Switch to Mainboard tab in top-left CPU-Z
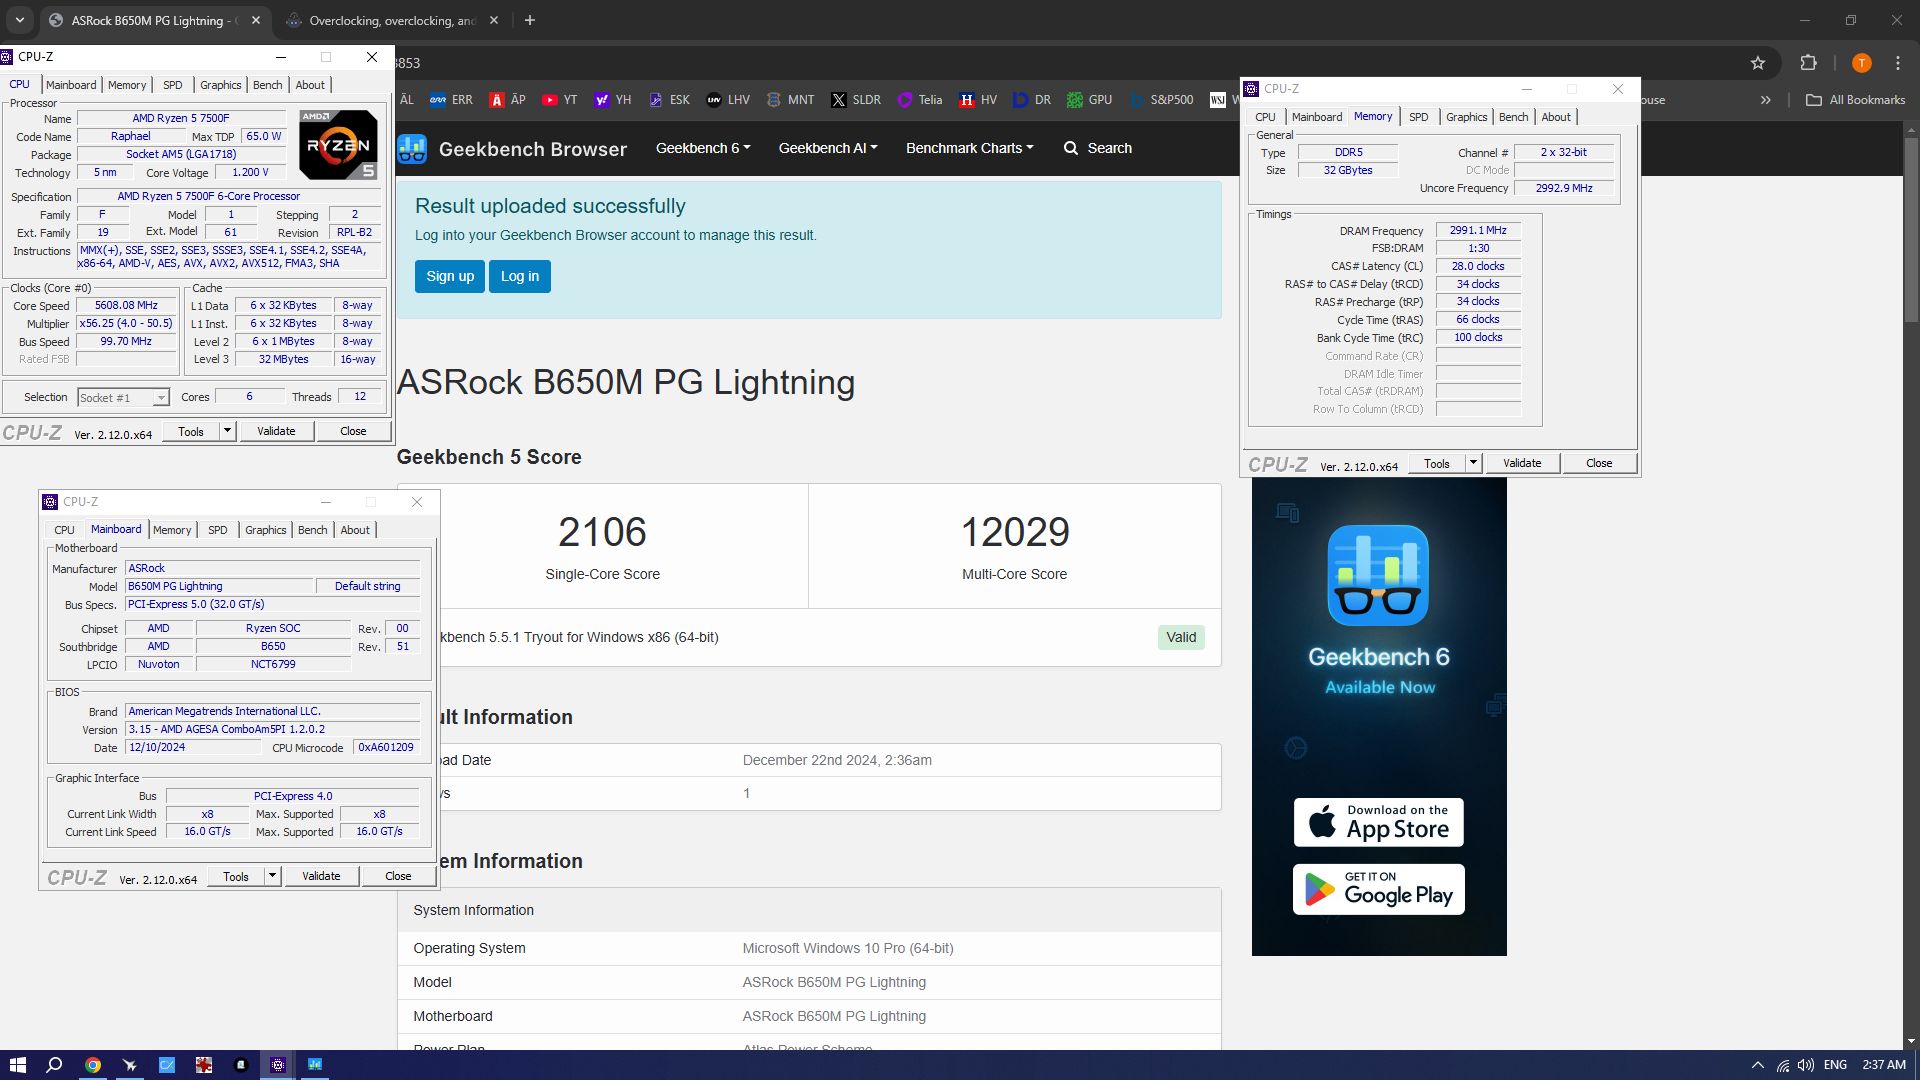Viewport: 1920px width, 1080px height. (71, 85)
